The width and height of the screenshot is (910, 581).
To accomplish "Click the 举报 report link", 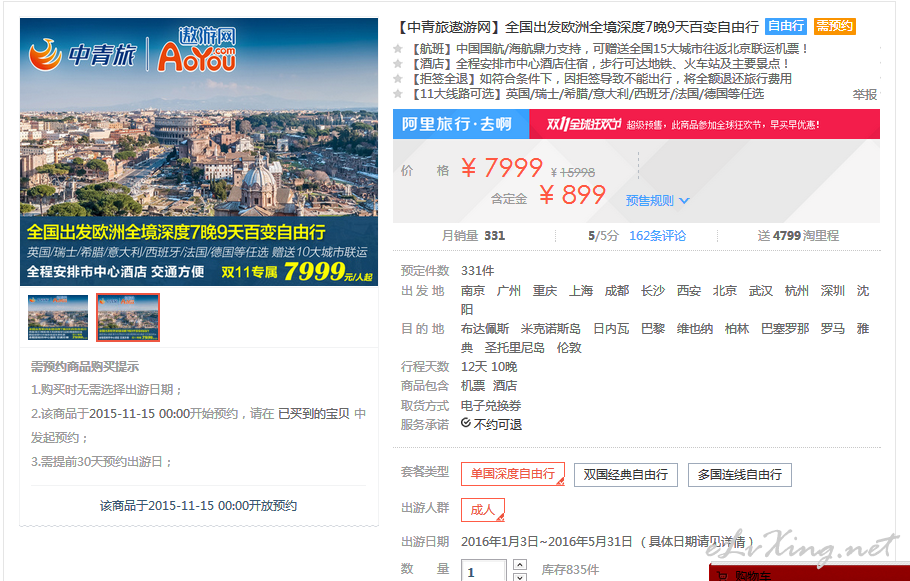I will [864, 95].
